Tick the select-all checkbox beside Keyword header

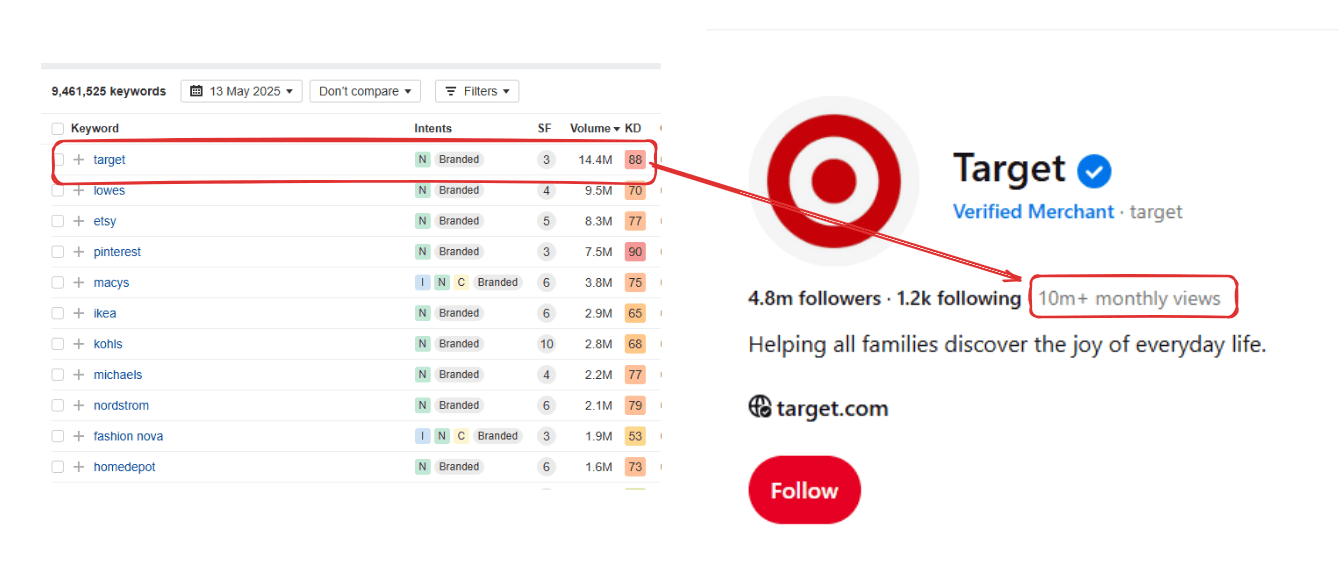[x=57, y=128]
